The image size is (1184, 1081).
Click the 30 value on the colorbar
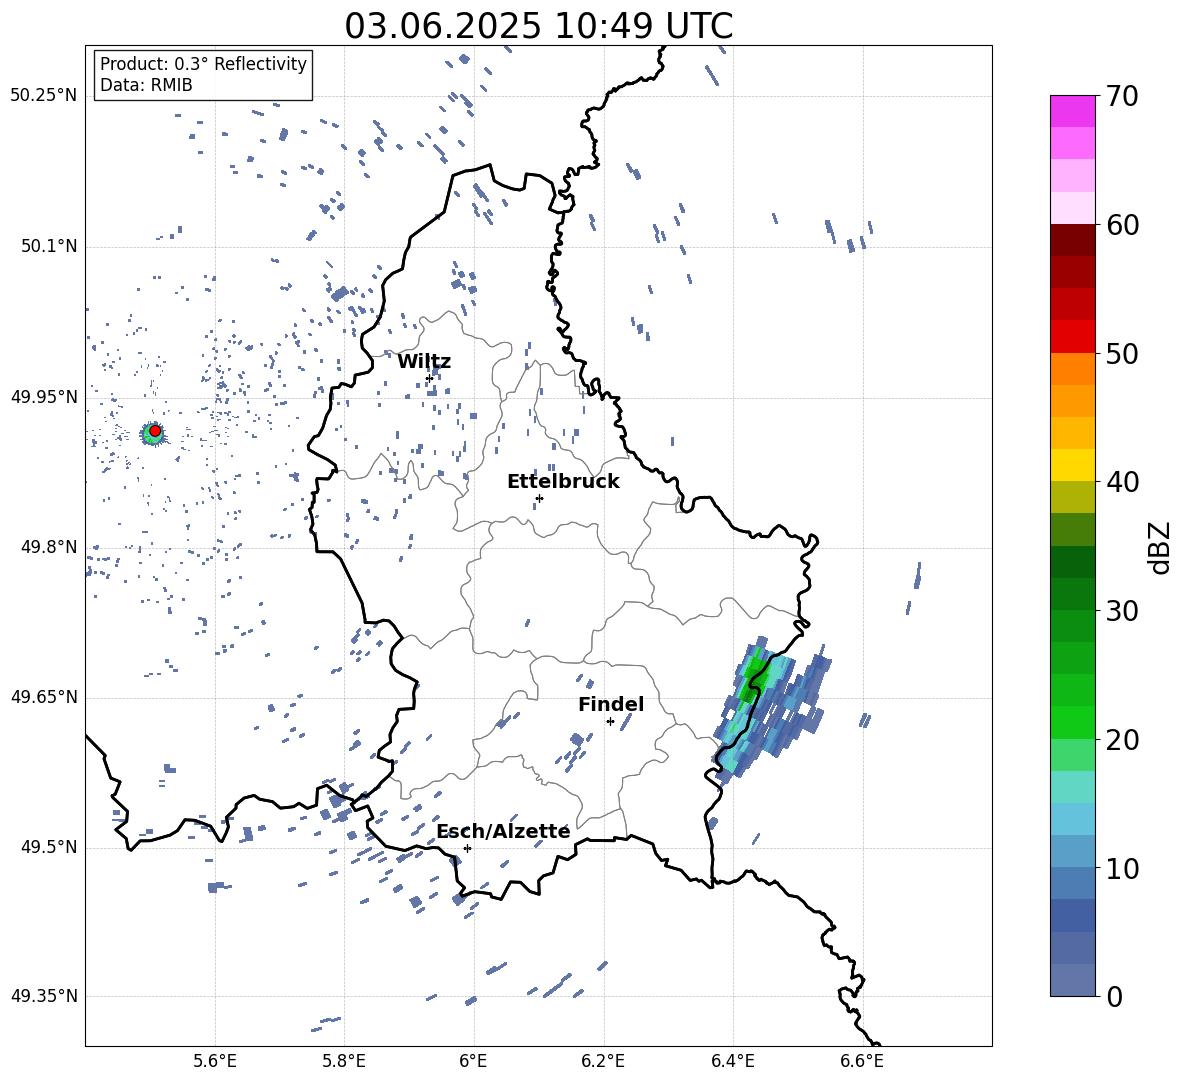click(1122, 611)
